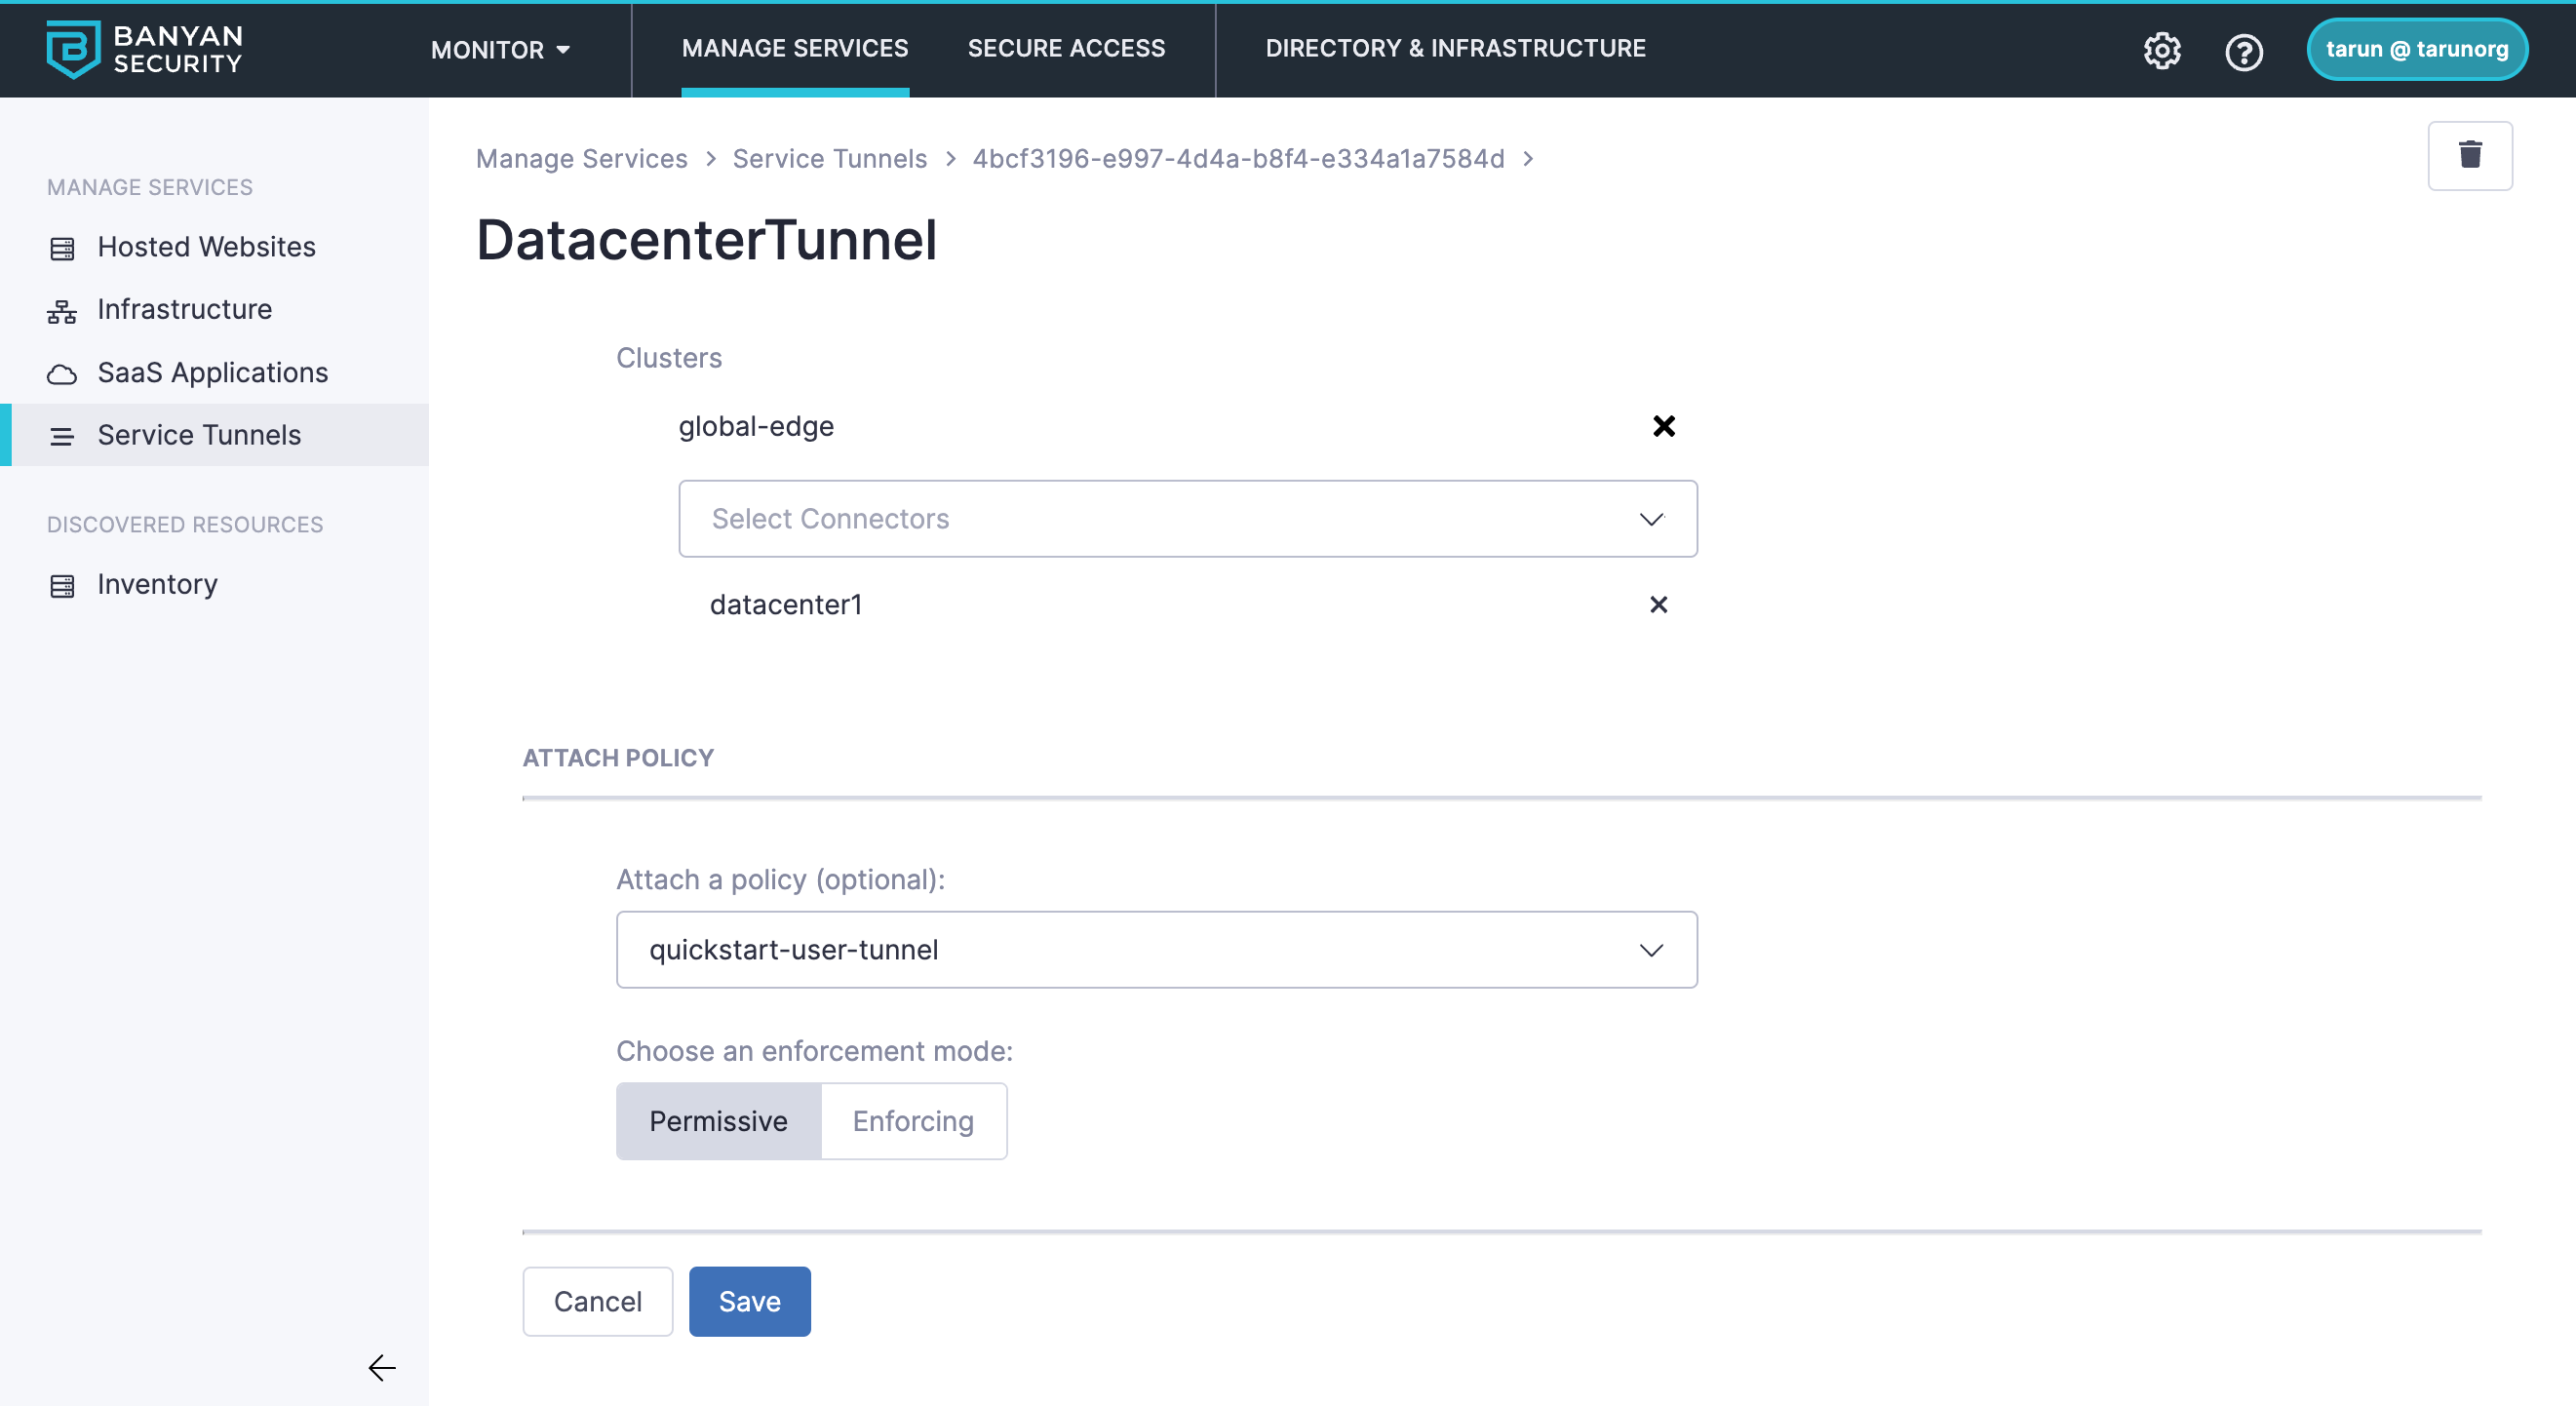Select Permissive enforcement mode

click(x=718, y=1121)
